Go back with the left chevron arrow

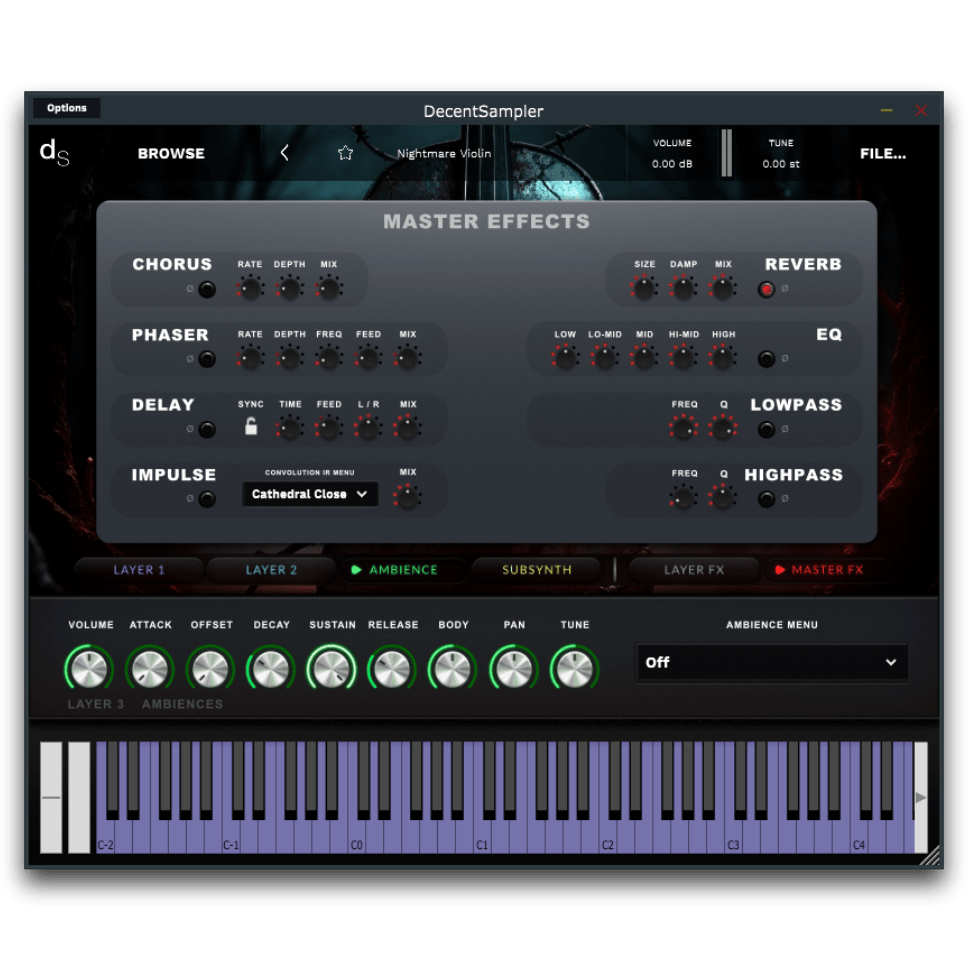click(x=285, y=153)
